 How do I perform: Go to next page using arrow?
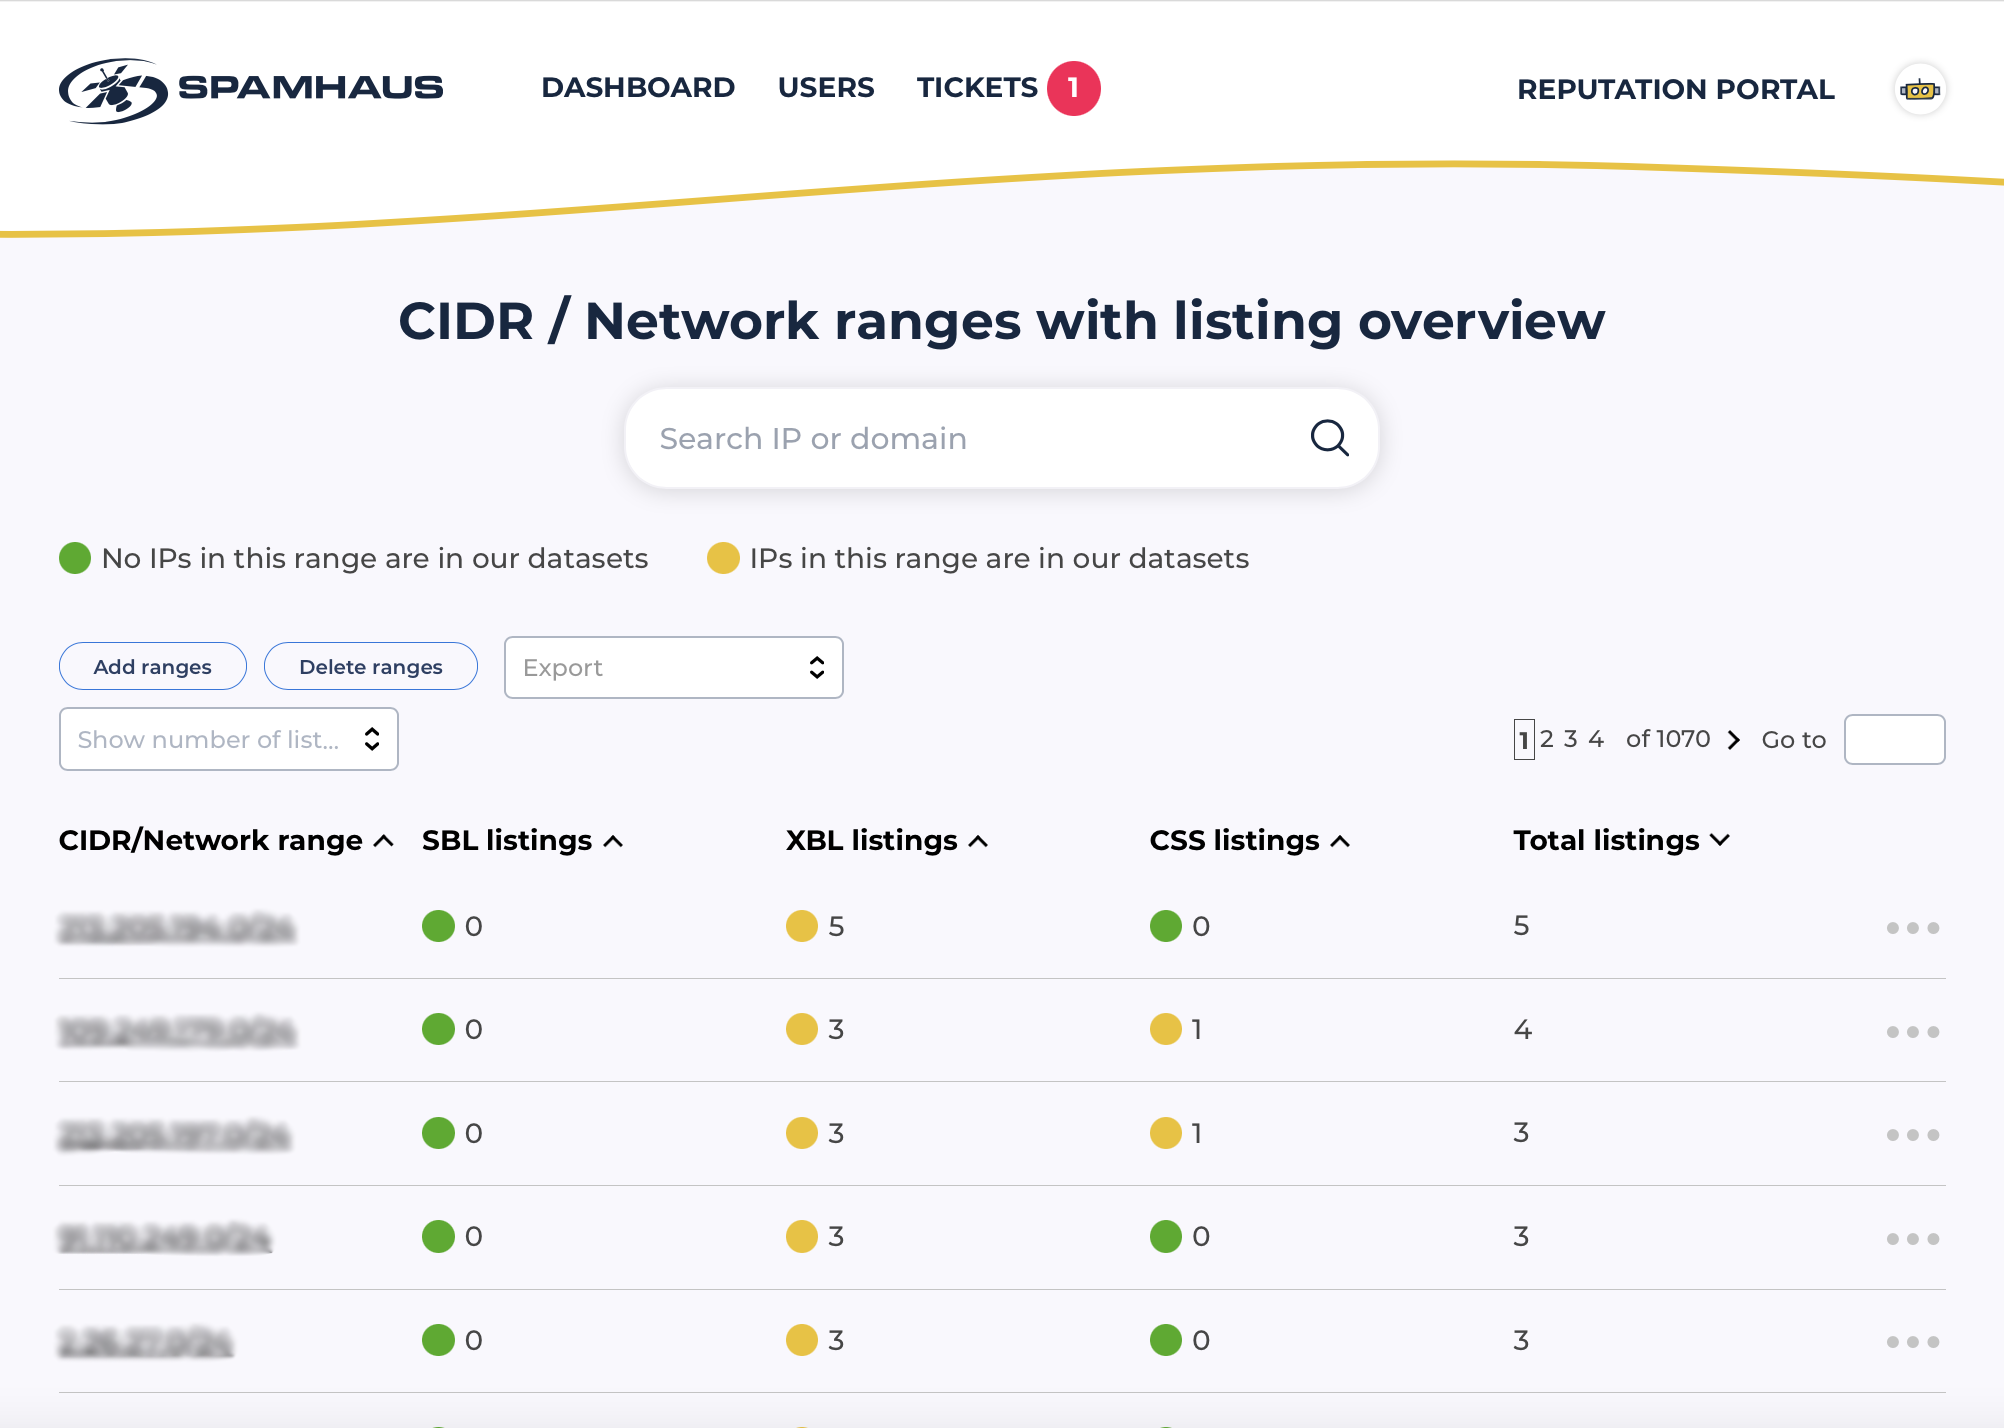(1734, 740)
